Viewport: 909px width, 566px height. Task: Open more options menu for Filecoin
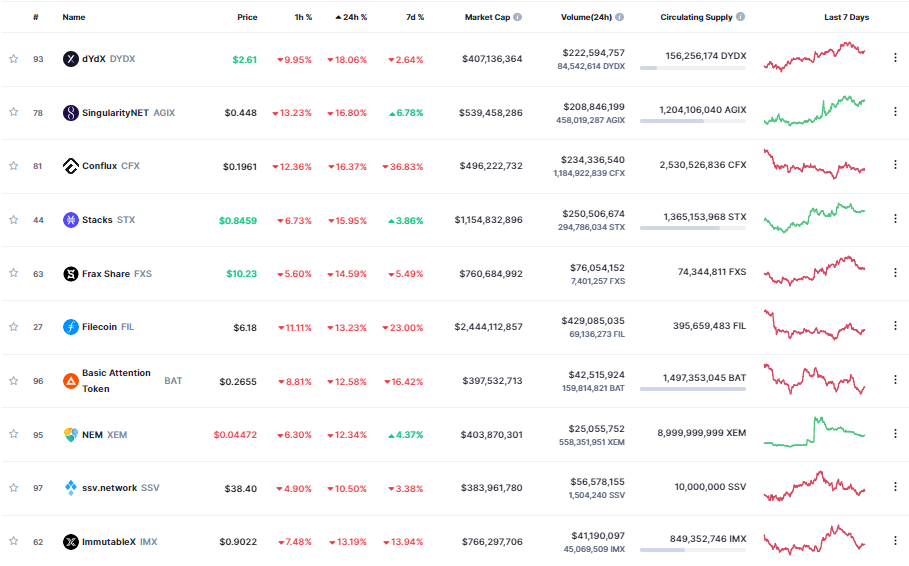coord(895,326)
